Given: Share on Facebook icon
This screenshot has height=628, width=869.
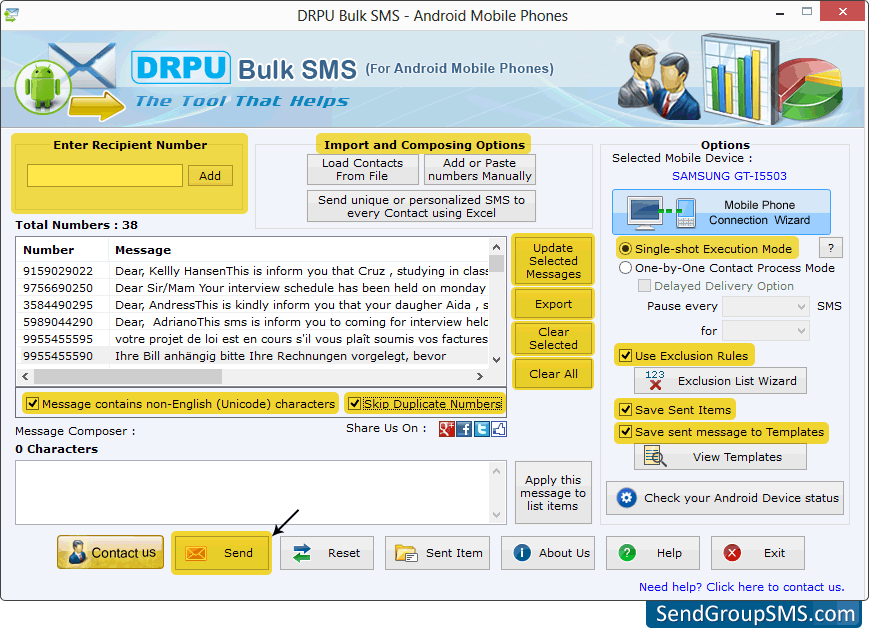Looking at the screenshot, I should pyautogui.click(x=464, y=429).
